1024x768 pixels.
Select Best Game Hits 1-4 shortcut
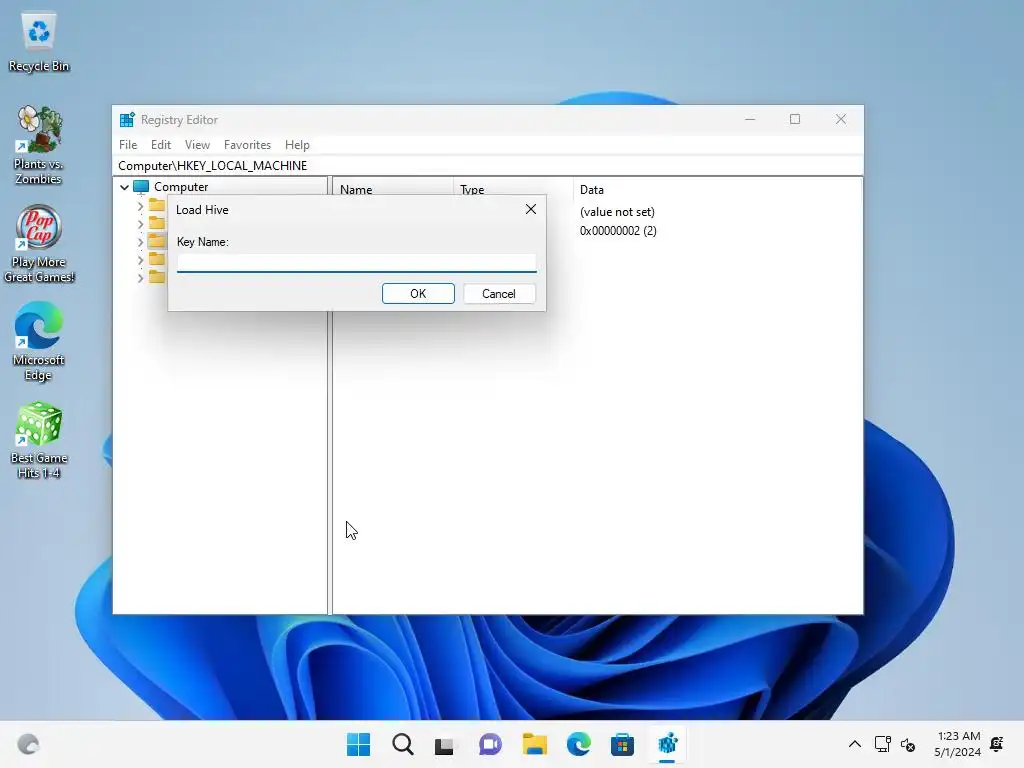tap(39, 440)
